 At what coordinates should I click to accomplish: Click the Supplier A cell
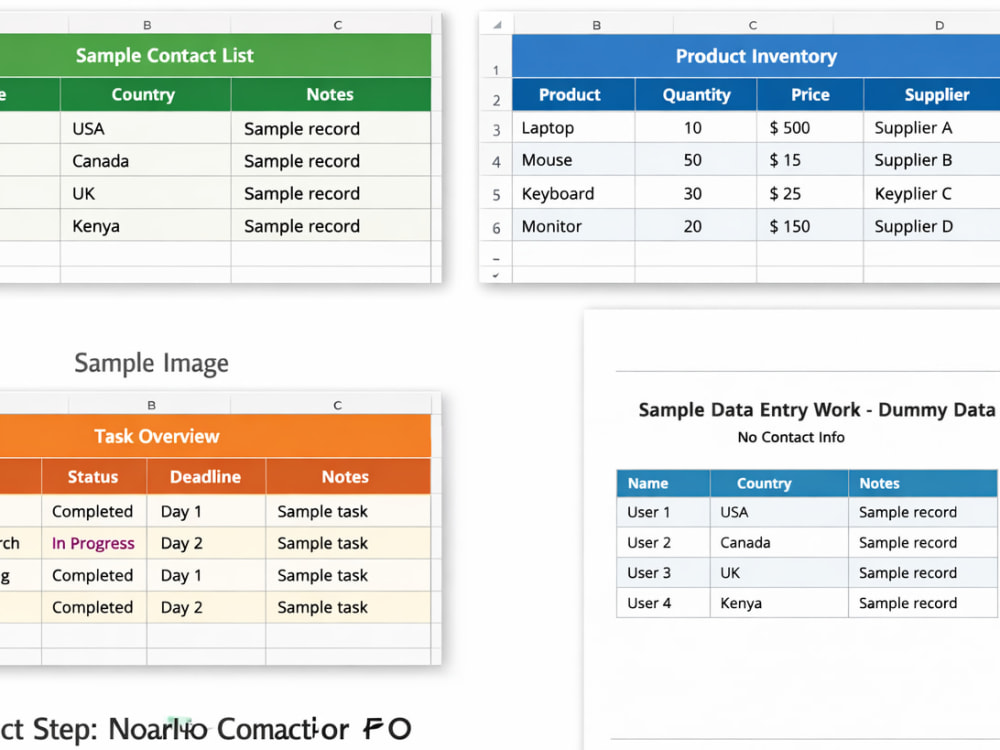932,128
